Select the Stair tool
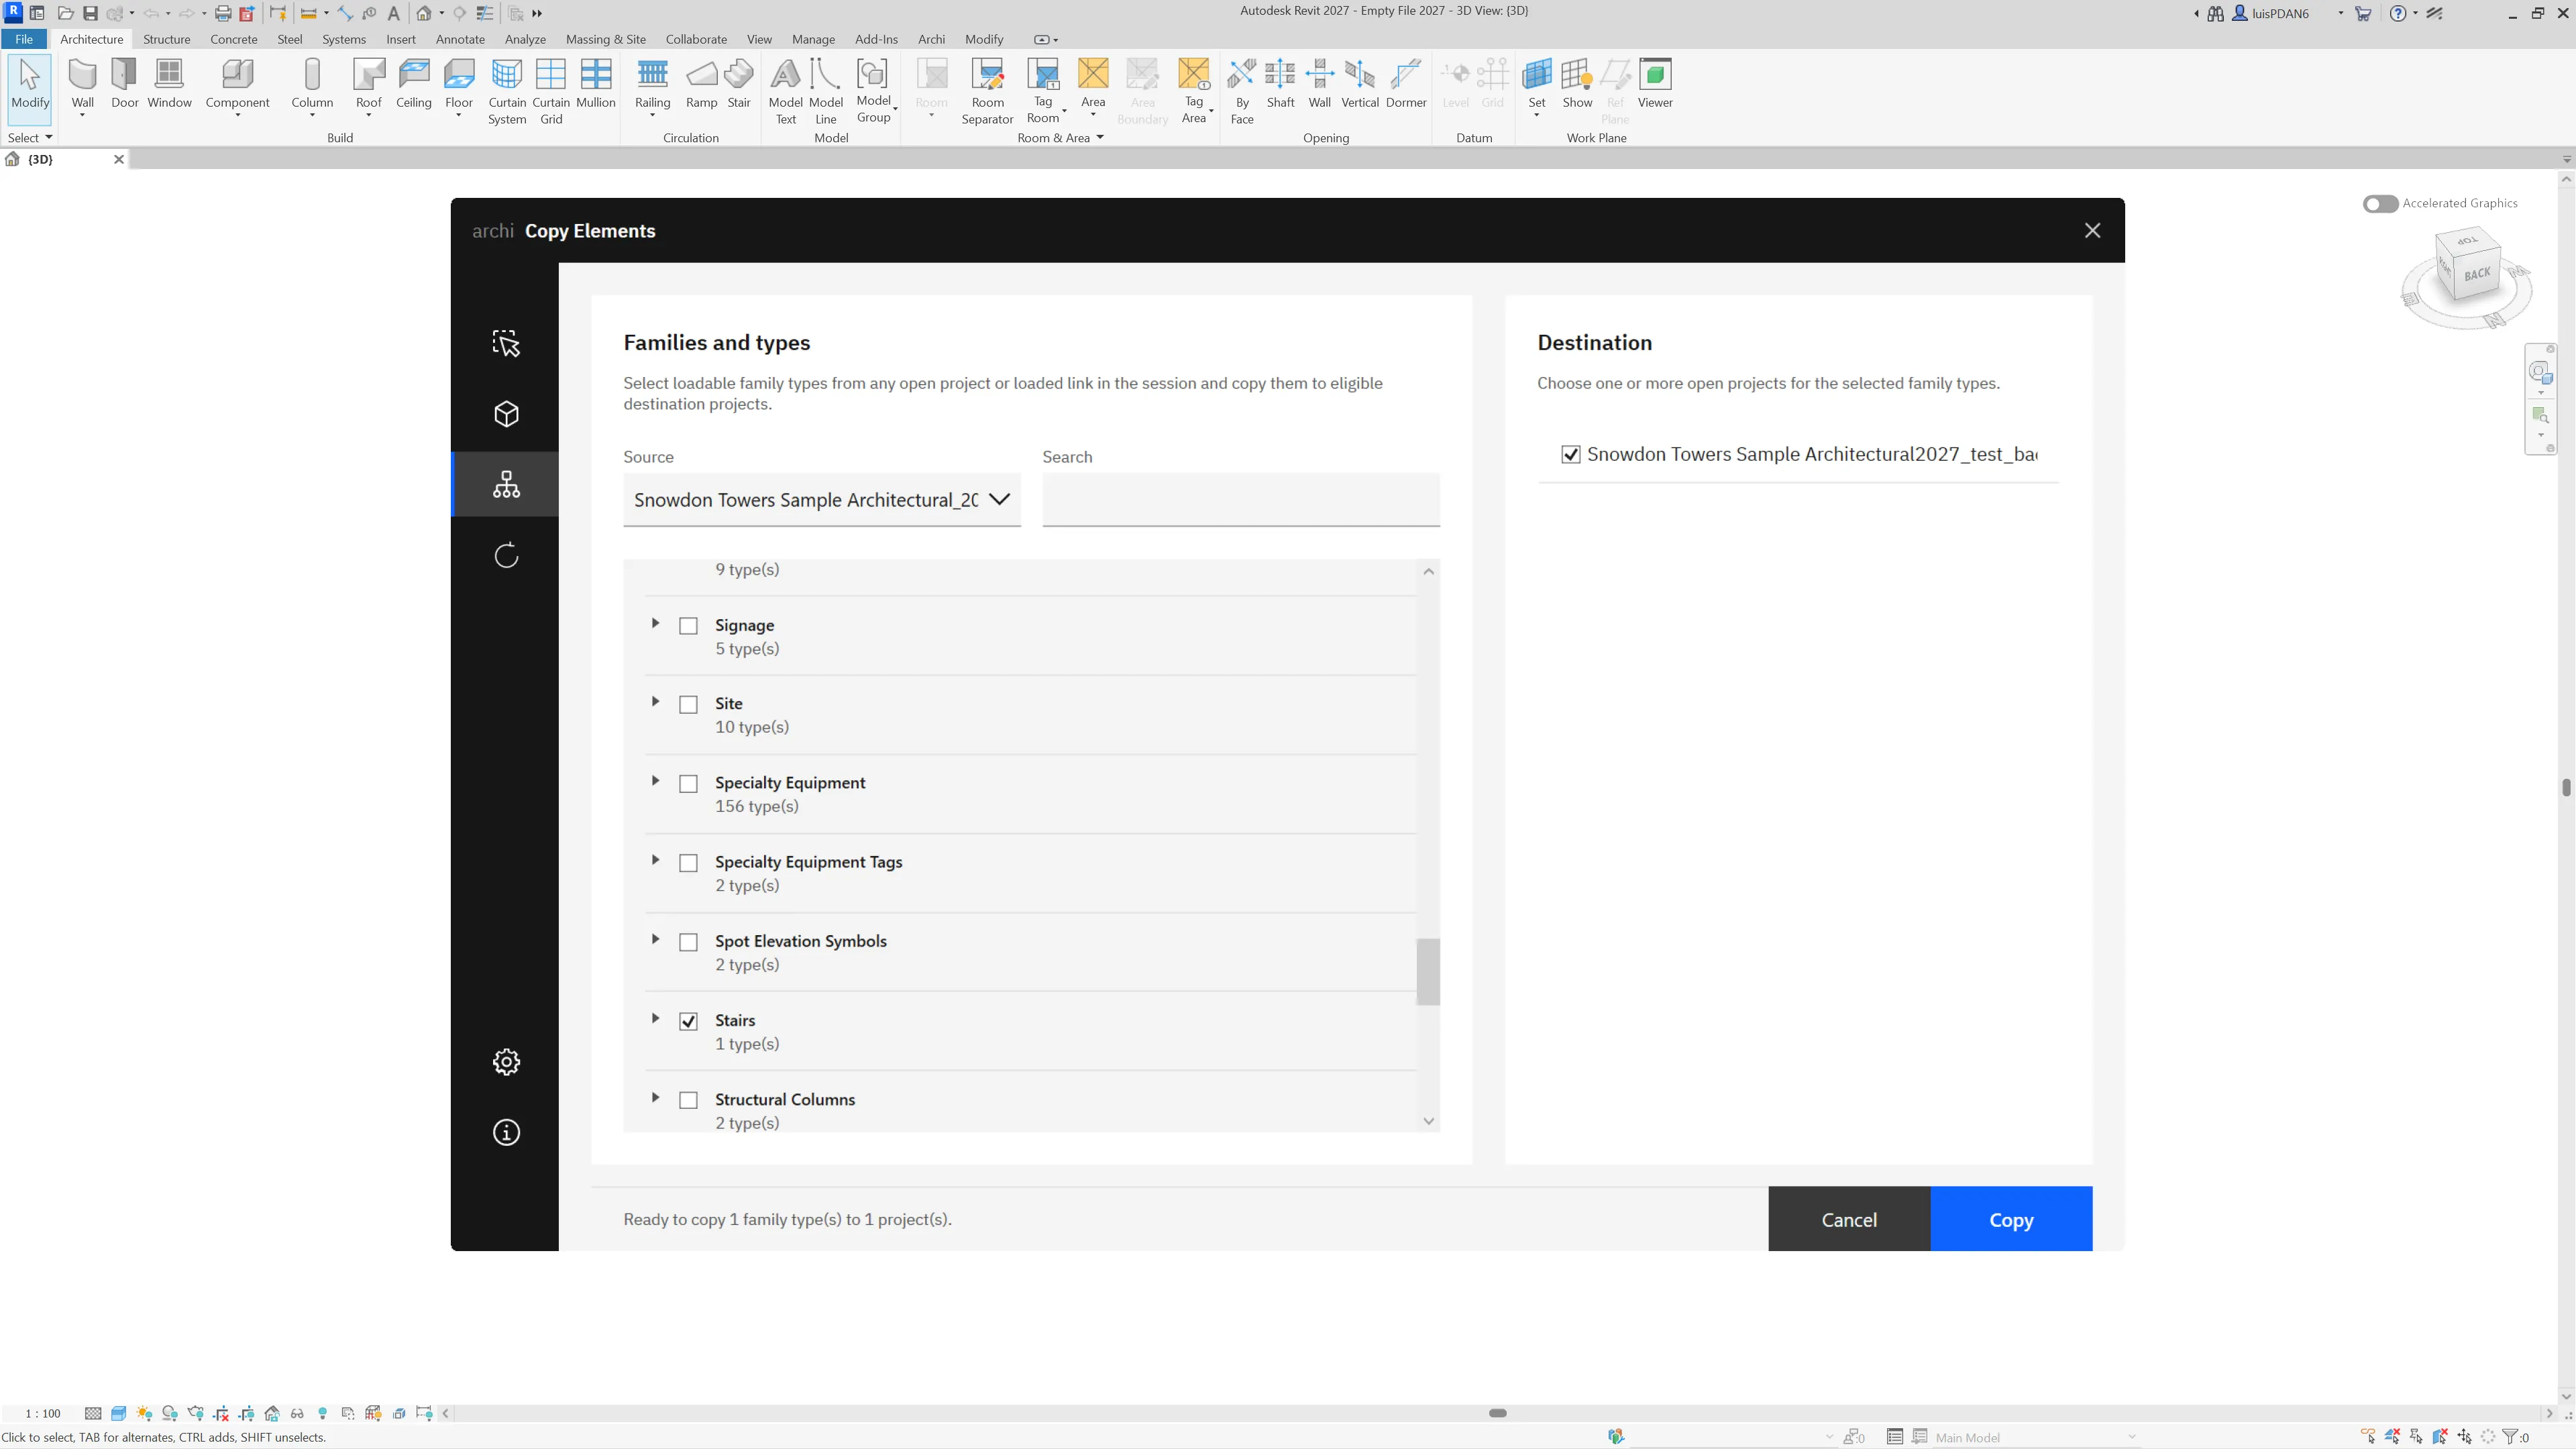Image resolution: width=2576 pixels, height=1449 pixels. pyautogui.click(x=739, y=84)
